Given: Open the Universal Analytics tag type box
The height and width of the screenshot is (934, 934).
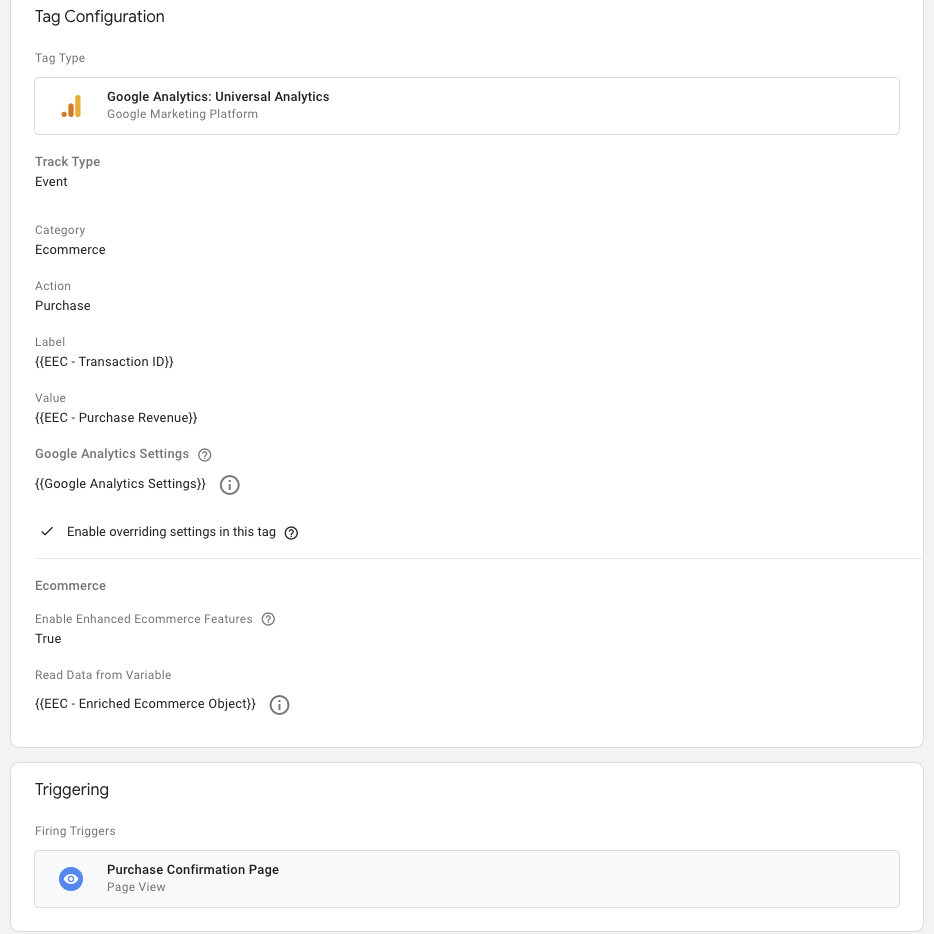Looking at the screenshot, I should 466,106.
